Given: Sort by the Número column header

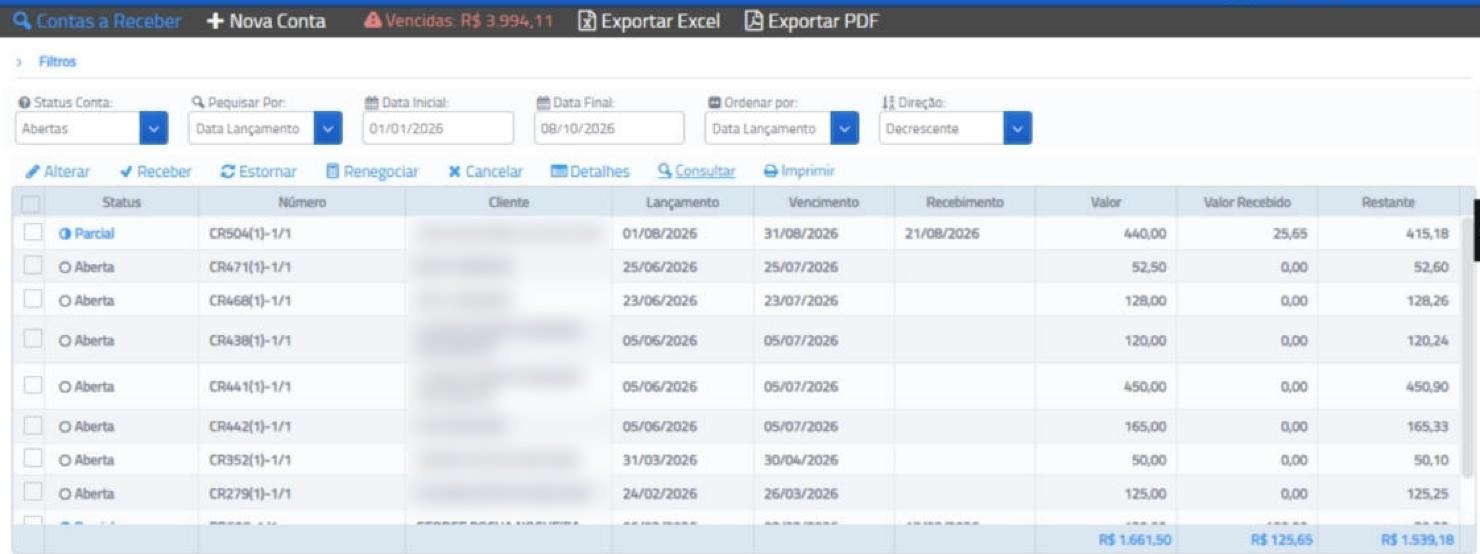Looking at the screenshot, I should tap(302, 202).
